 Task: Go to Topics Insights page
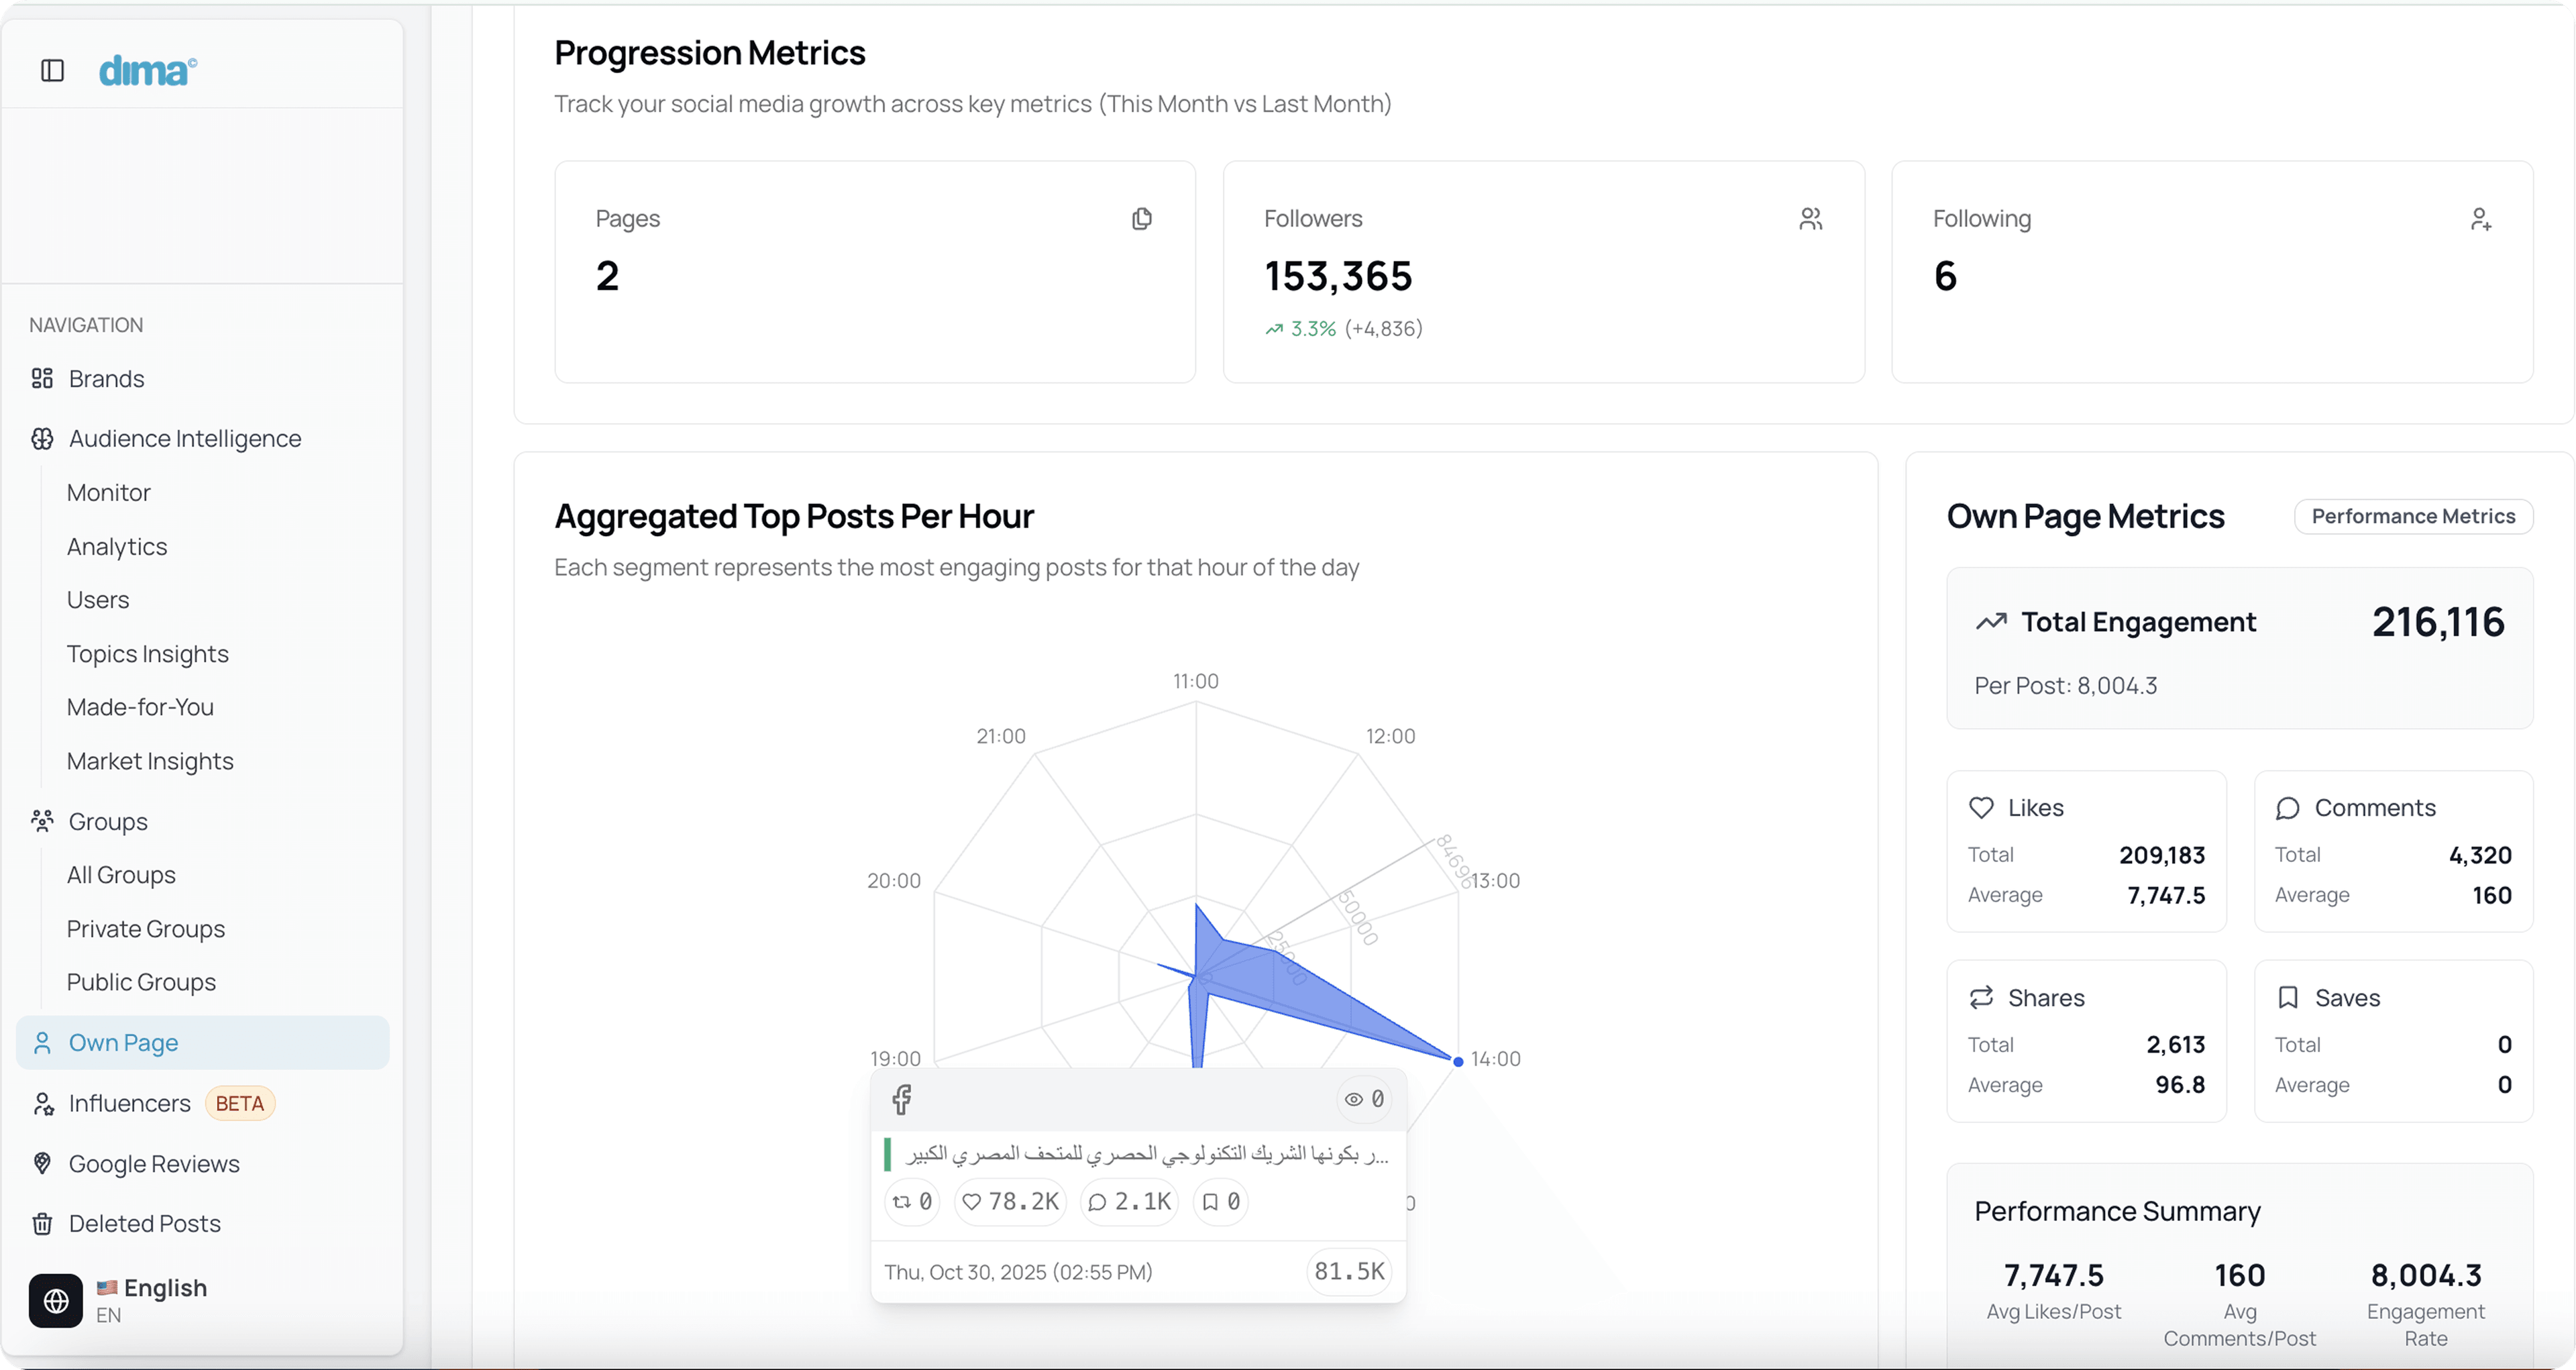click(x=147, y=653)
